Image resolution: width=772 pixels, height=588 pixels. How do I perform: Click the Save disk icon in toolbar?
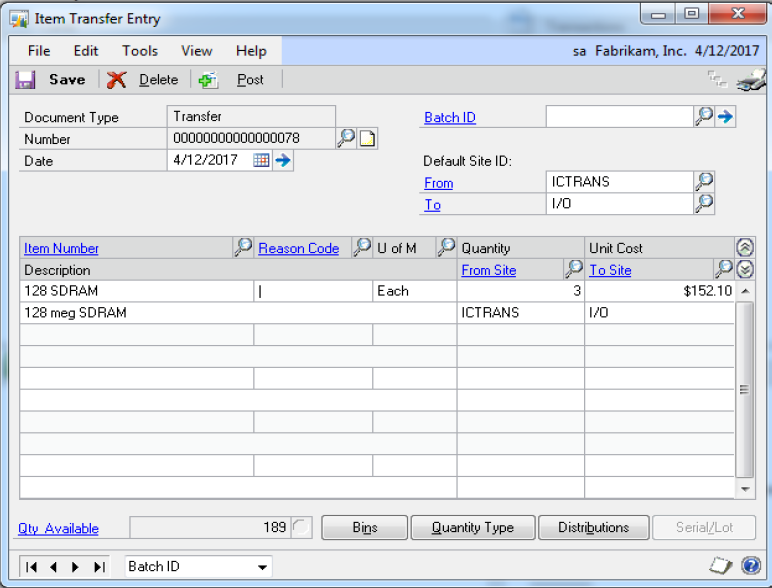26,80
